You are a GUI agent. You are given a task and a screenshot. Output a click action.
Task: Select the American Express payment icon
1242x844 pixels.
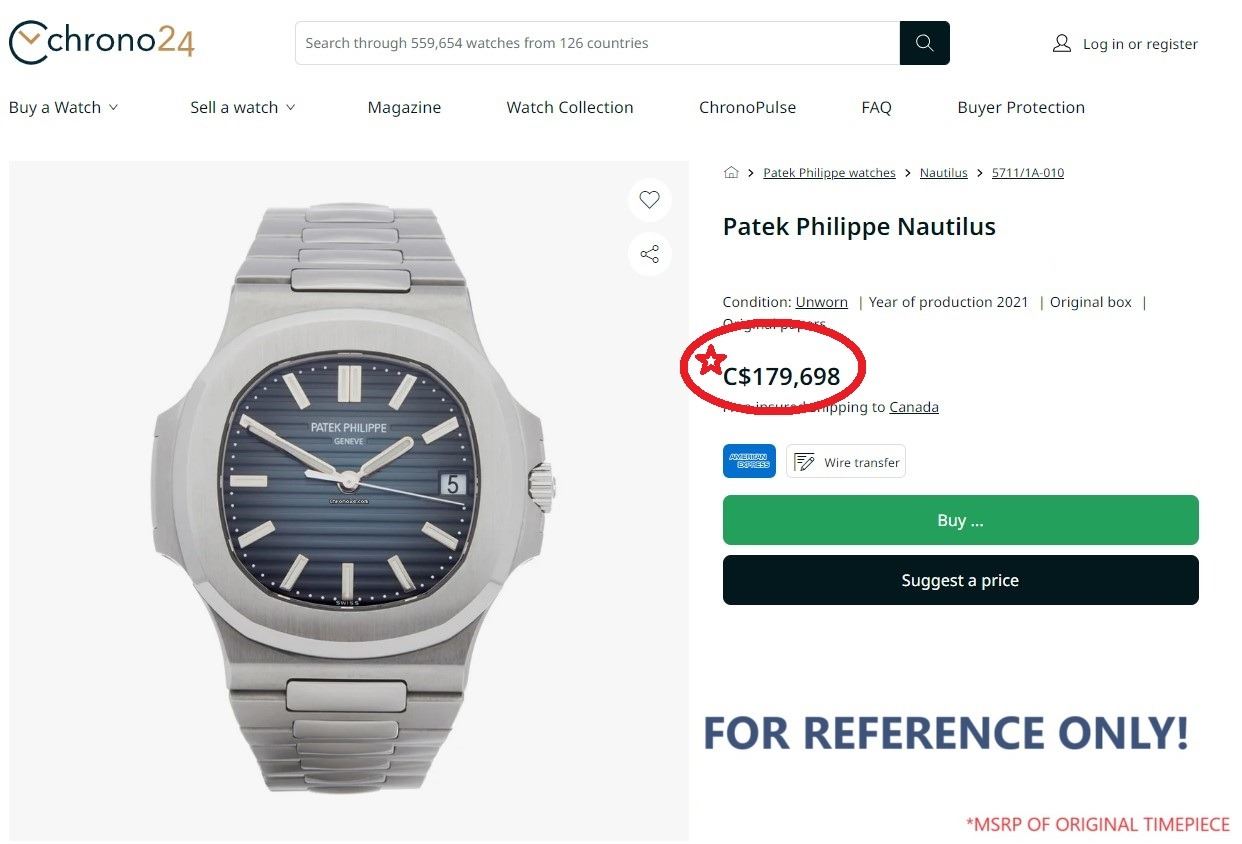[749, 461]
